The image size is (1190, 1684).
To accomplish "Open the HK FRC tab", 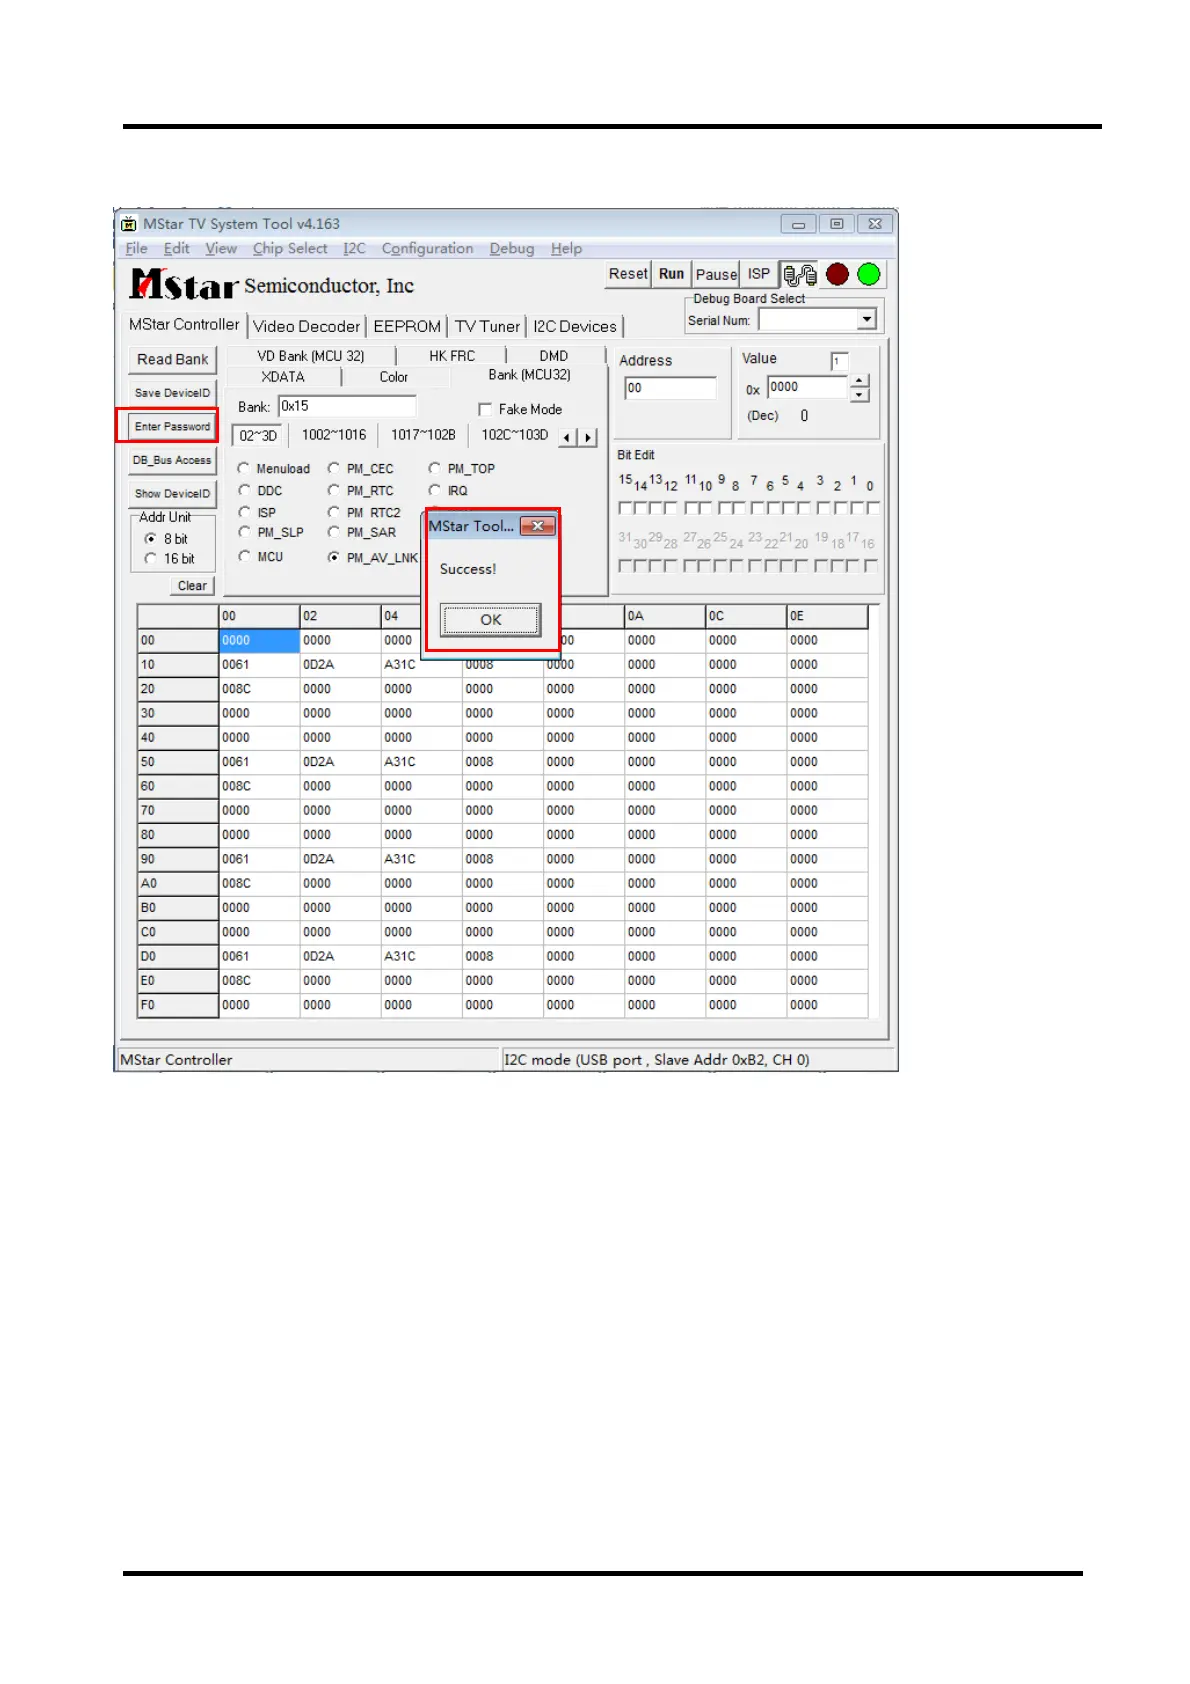I will (x=452, y=356).
